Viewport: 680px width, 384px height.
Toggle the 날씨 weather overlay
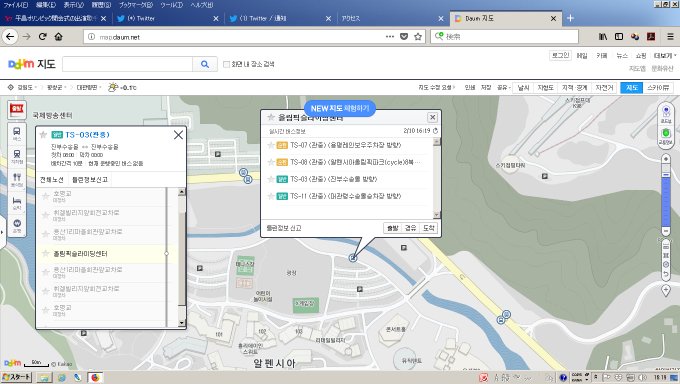(523, 88)
